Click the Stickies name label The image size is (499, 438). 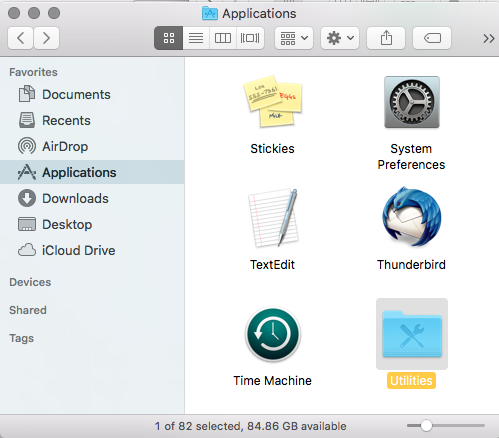tap(272, 149)
